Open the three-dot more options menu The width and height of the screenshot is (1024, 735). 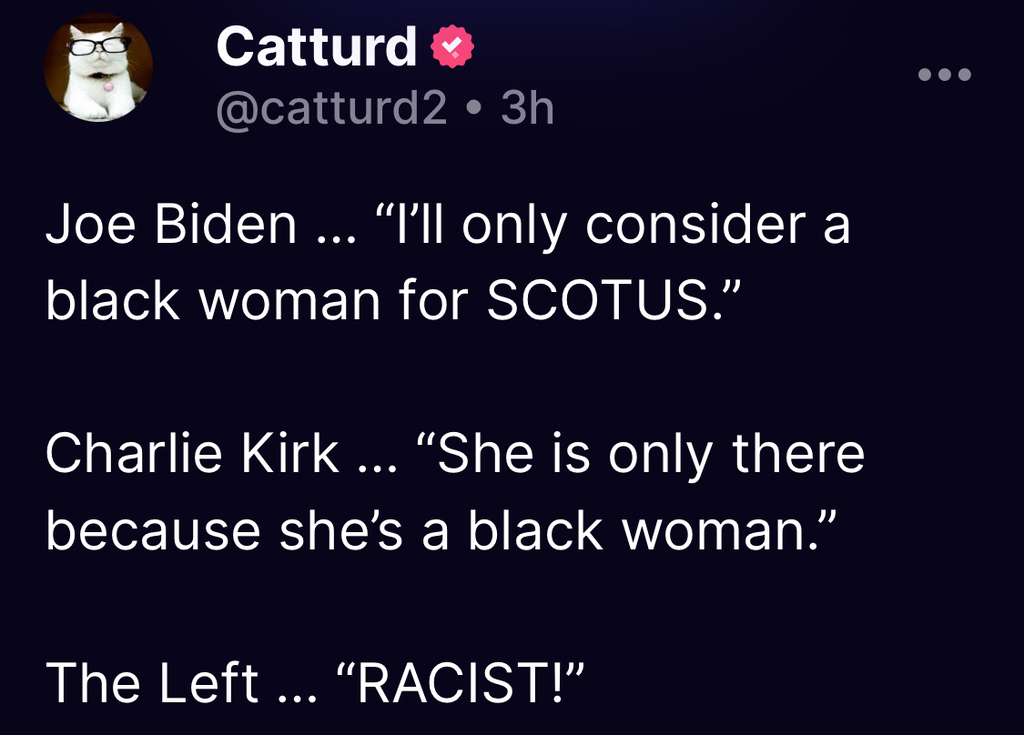[944, 75]
